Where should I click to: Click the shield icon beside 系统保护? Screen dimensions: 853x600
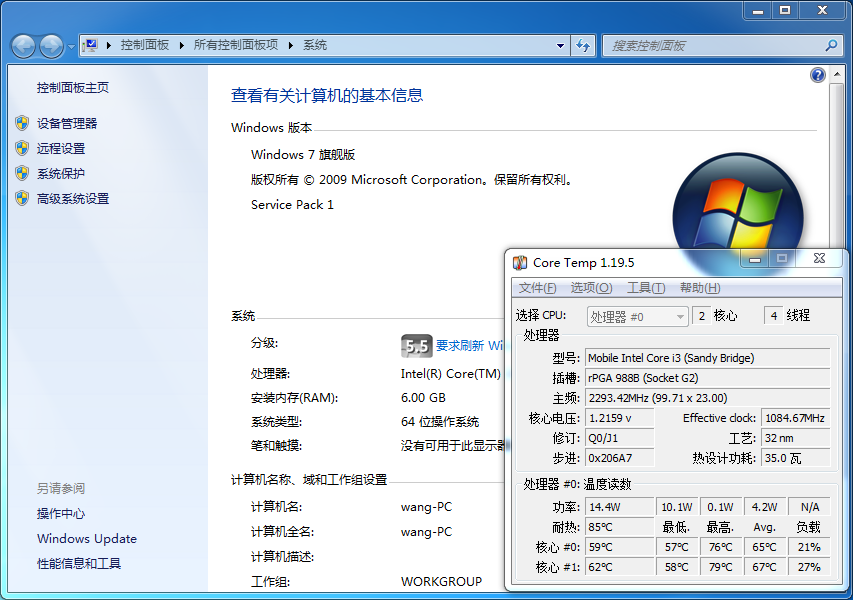(22, 173)
